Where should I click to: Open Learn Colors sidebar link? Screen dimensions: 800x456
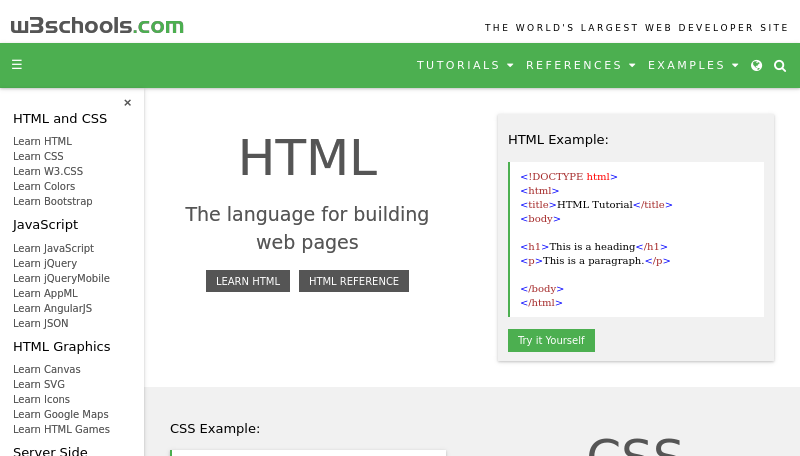pos(44,186)
